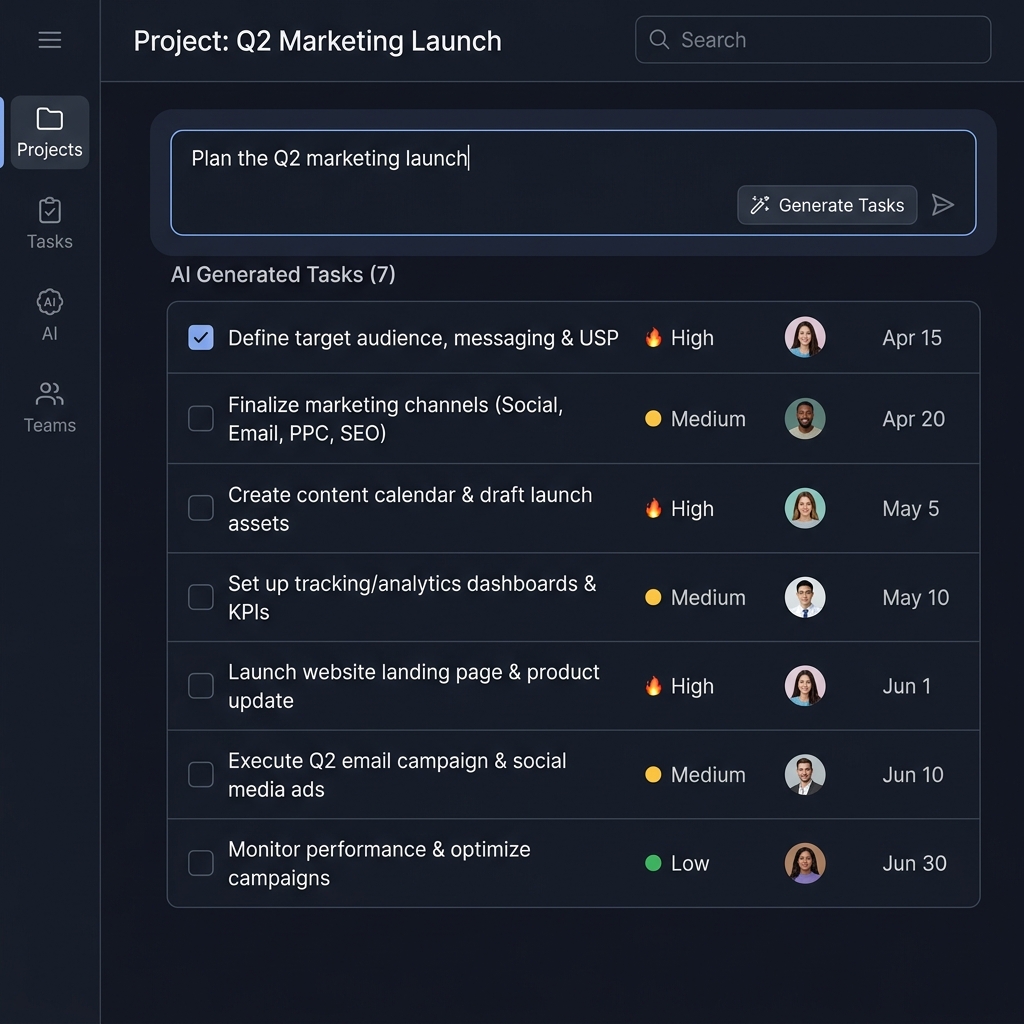Tick the 'Launch website landing page' checkbox
The image size is (1024, 1024).
(200, 686)
